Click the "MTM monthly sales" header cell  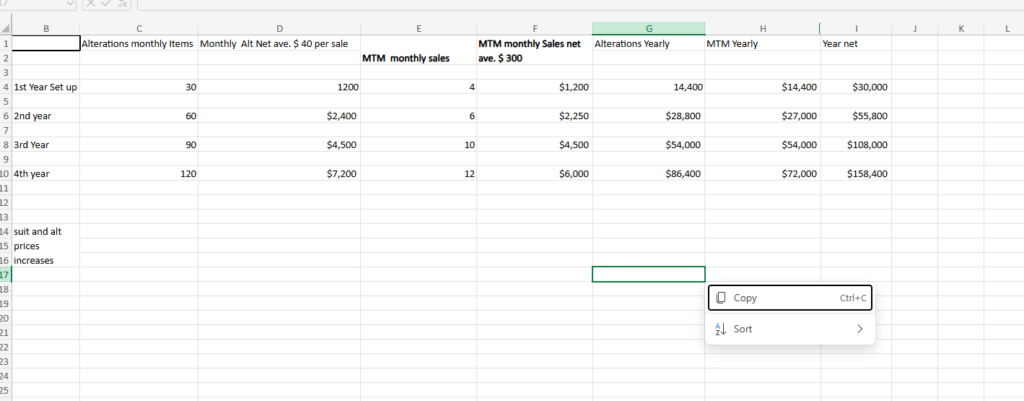(x=418, y=58)
